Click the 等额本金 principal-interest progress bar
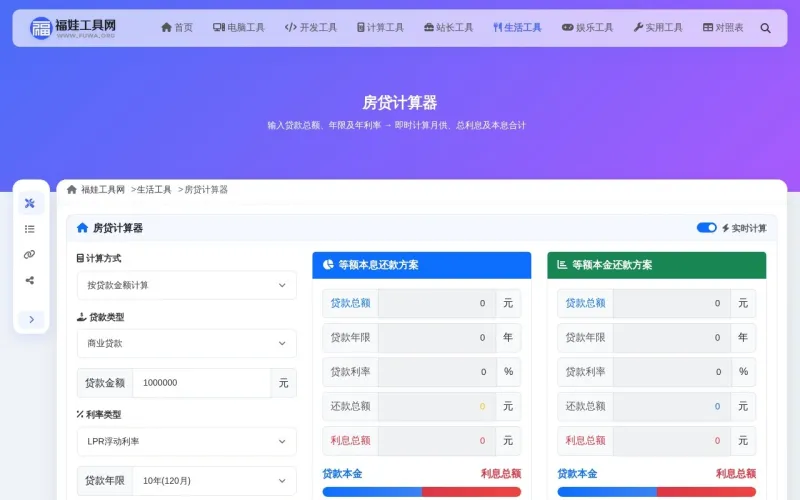 click(657, 492)
